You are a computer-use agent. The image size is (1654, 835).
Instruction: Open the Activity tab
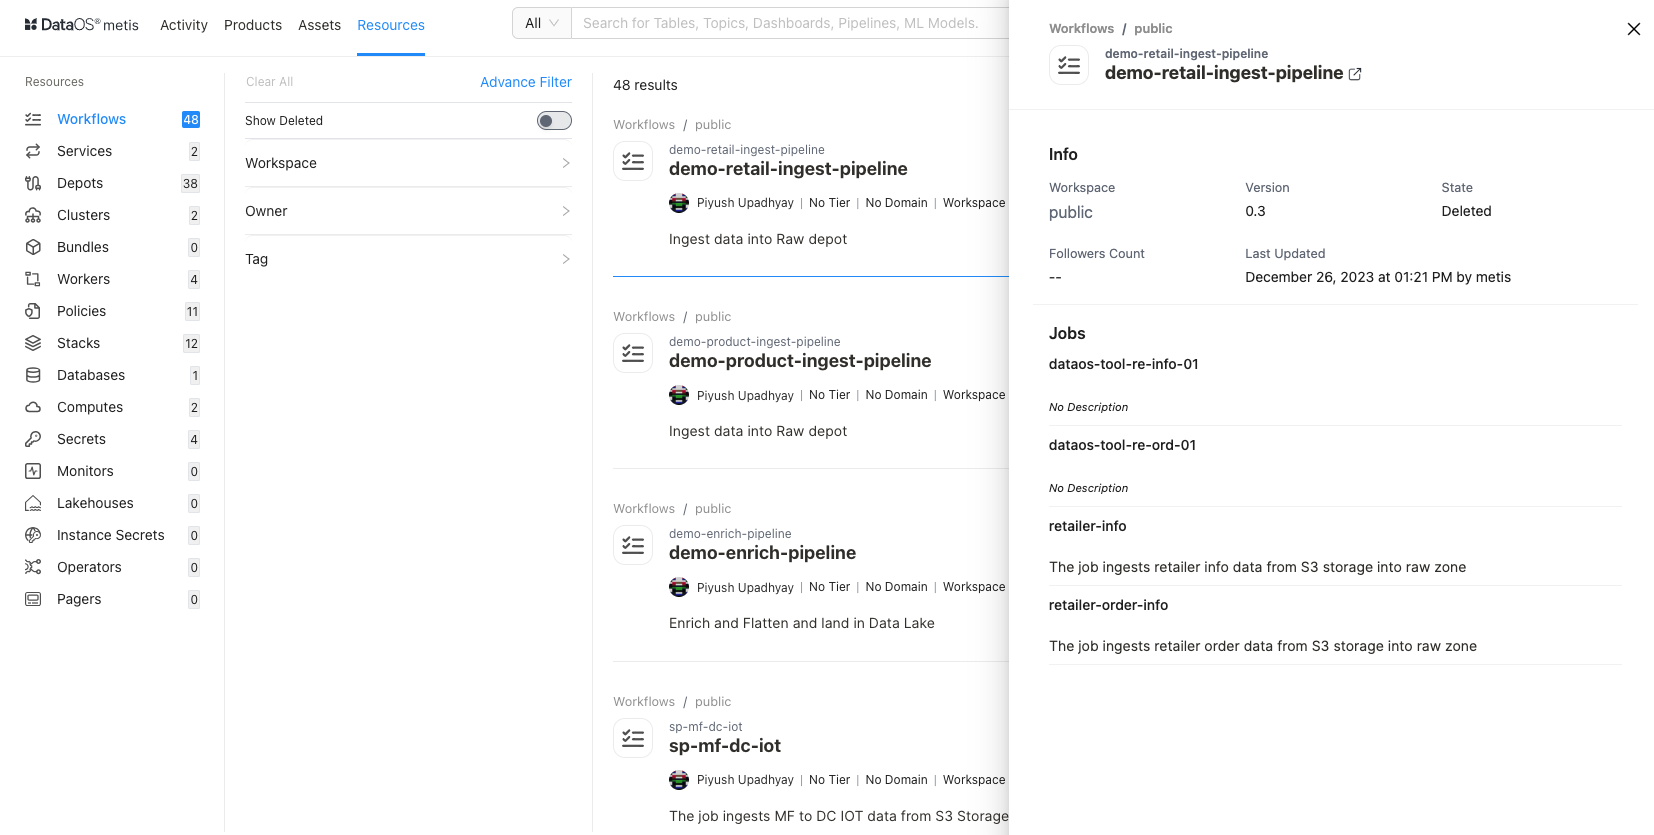pyautogui.click(x=184, y=25)
